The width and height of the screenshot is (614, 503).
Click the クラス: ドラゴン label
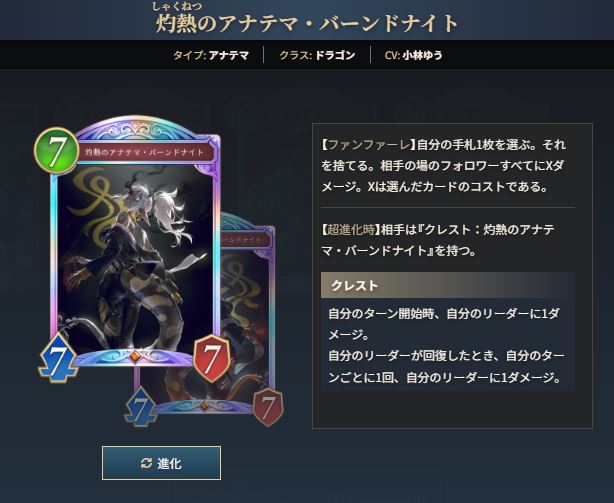point(317,55)
